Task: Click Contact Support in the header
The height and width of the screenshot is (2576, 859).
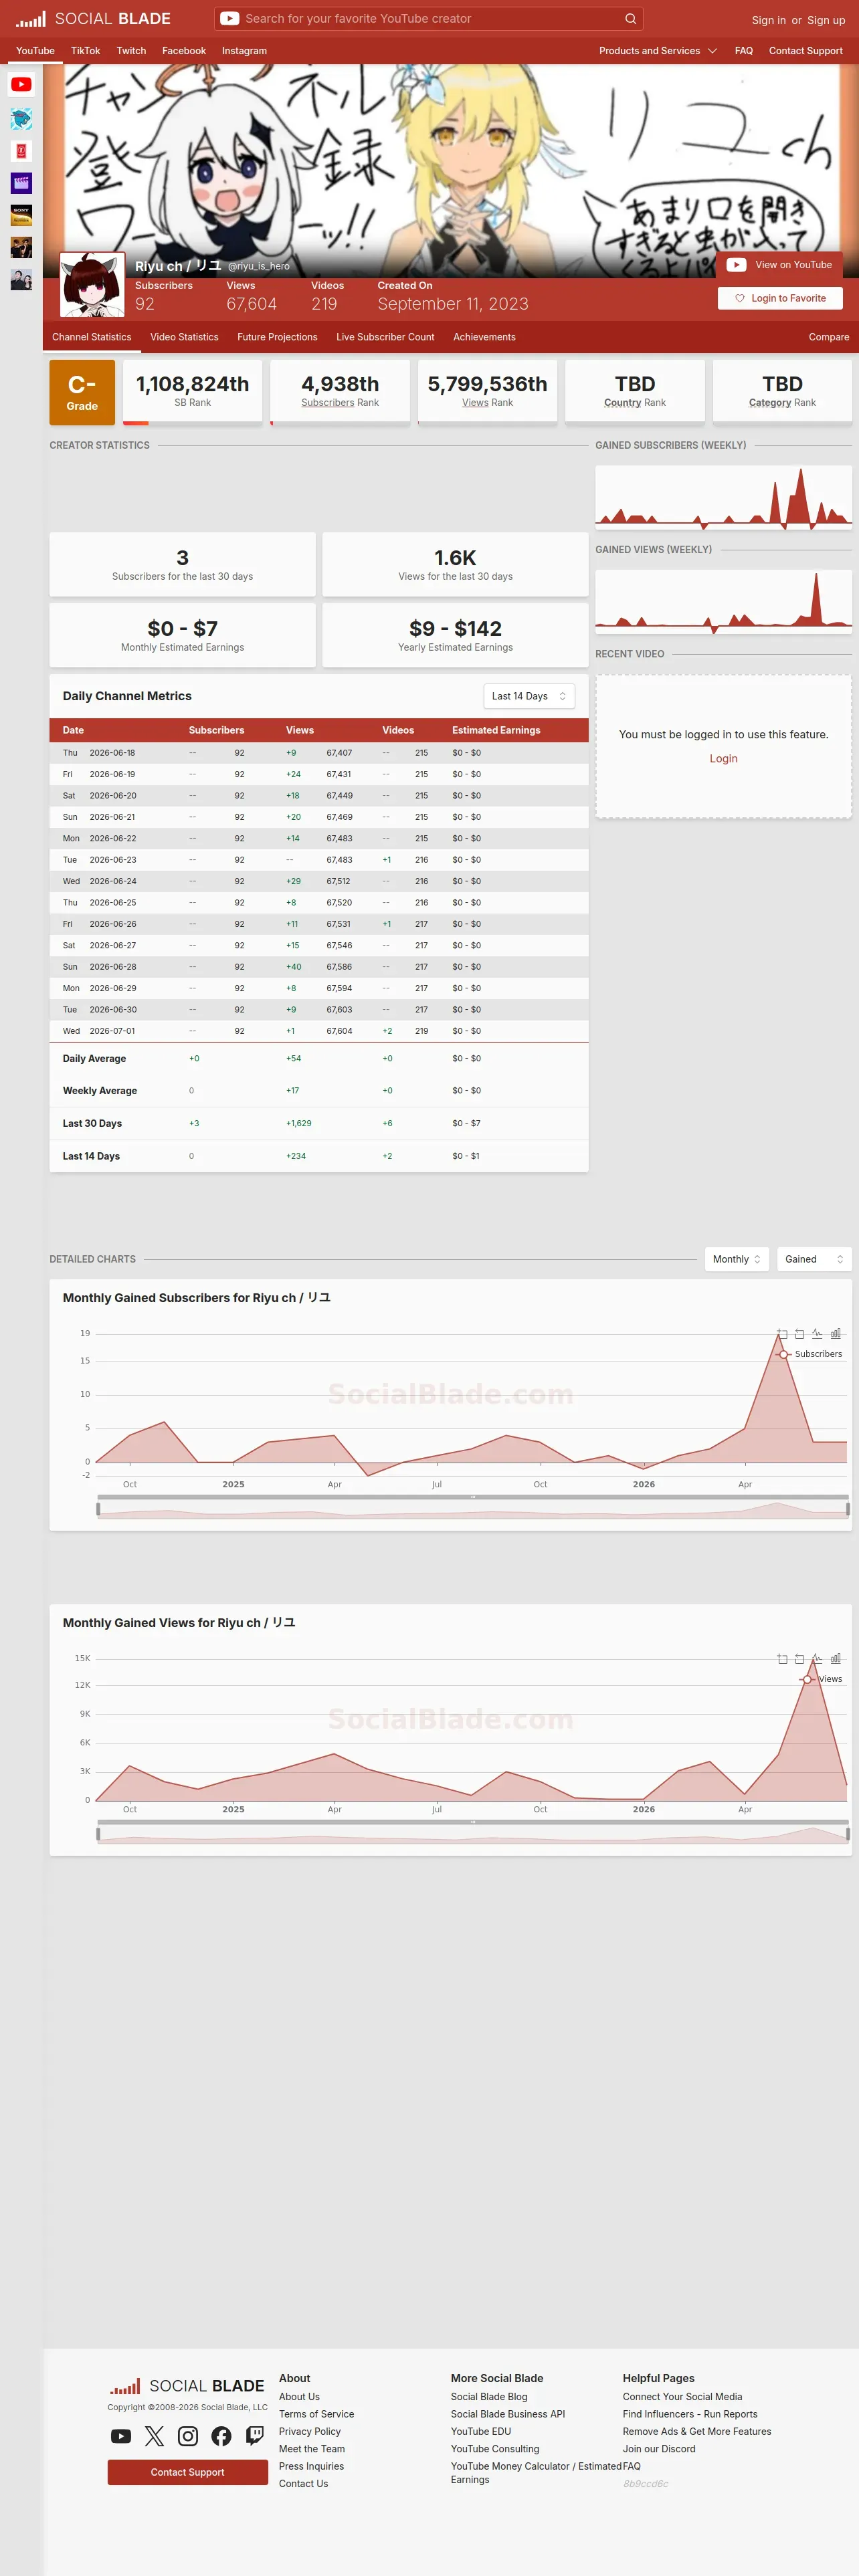Action: coord(806,51)
